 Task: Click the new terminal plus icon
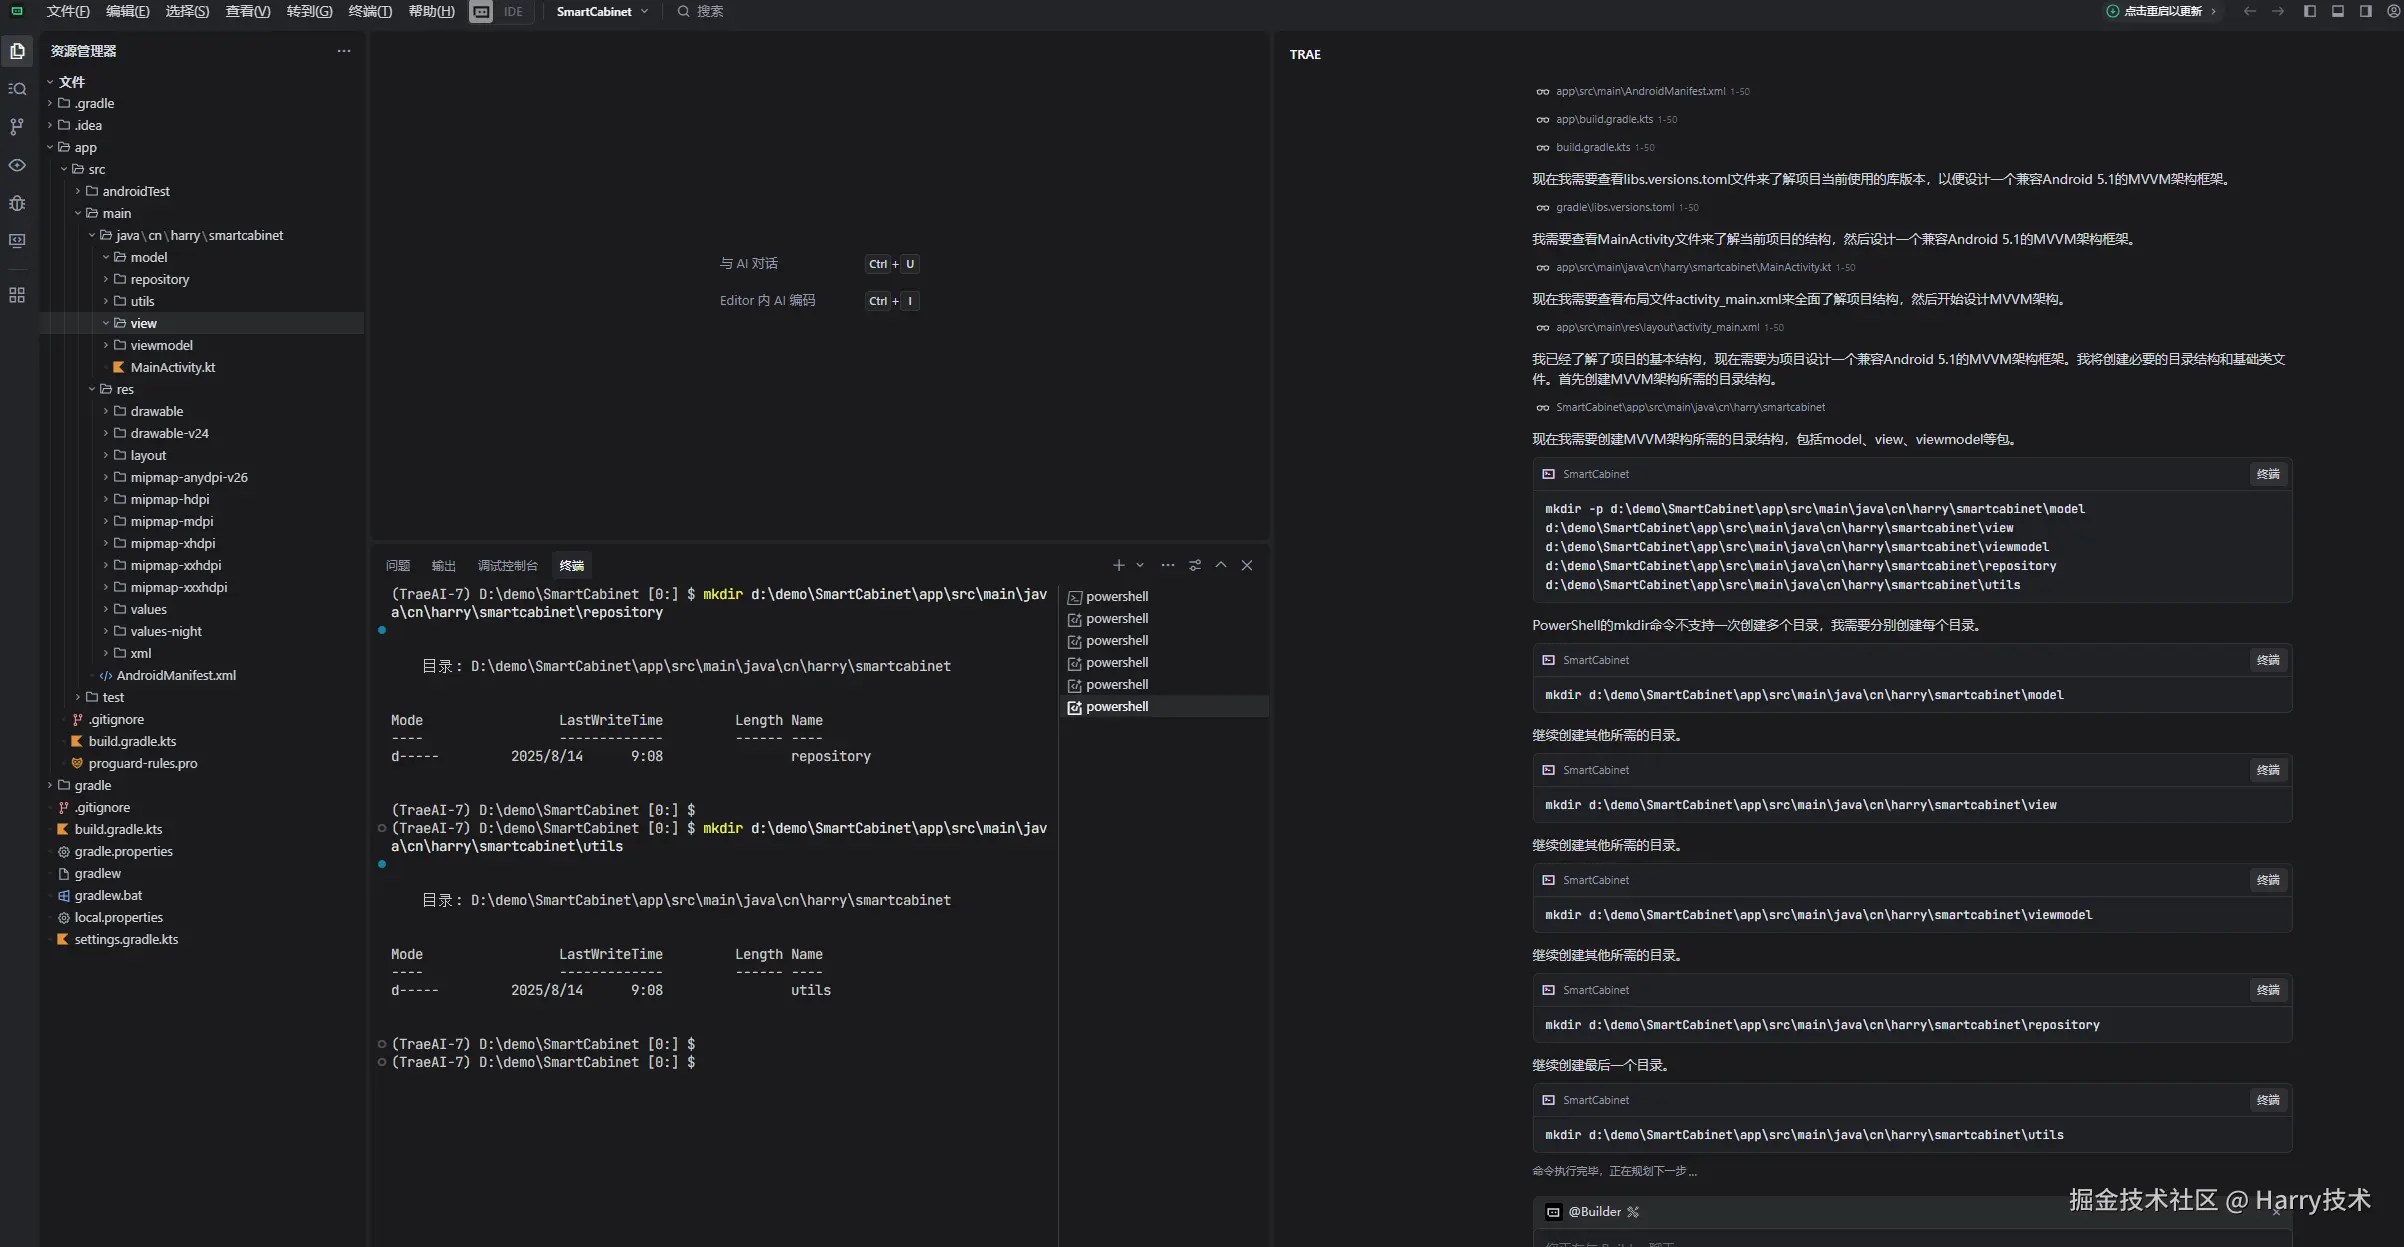click(1118, 566)
